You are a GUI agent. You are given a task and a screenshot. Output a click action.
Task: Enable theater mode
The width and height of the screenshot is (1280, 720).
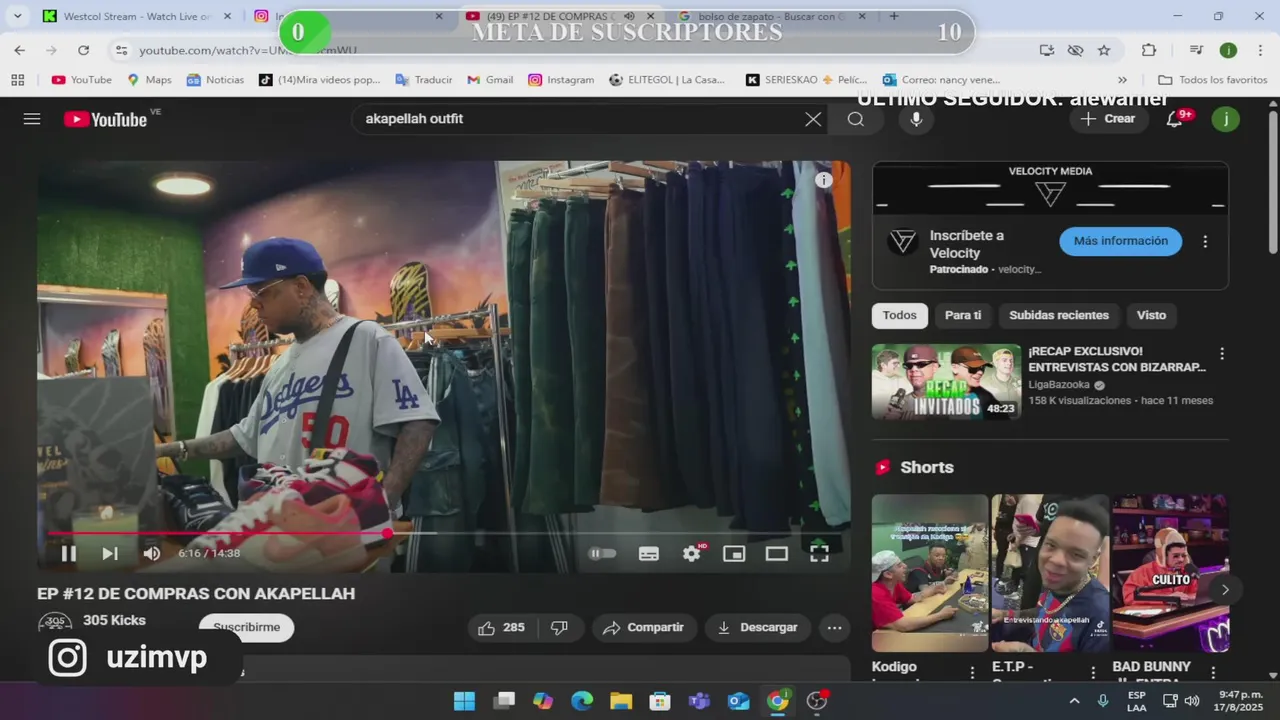click(777, 554)
